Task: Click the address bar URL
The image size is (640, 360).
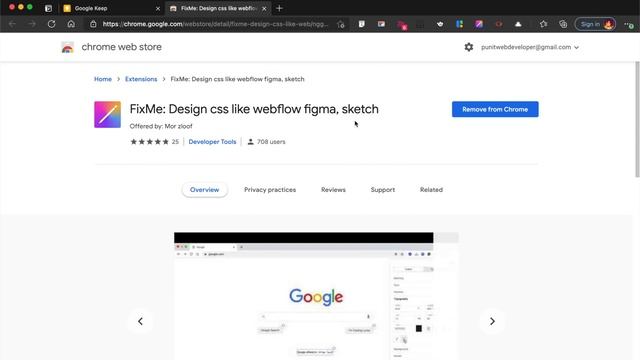Action: point(215,24)
